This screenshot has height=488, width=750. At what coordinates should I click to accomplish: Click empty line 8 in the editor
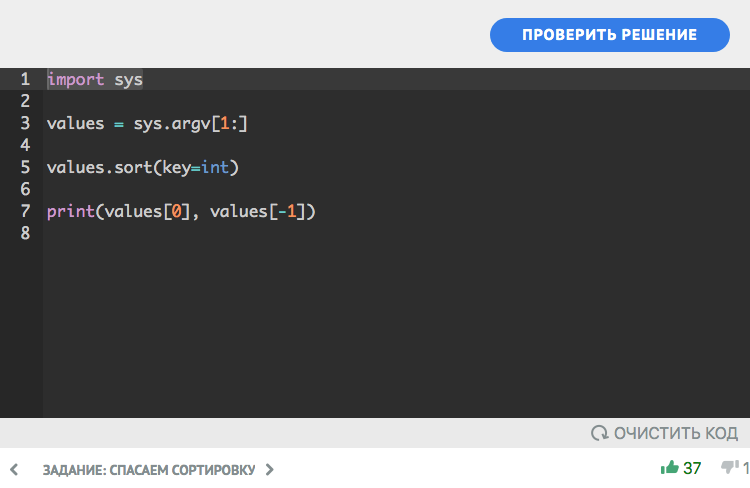396,233
